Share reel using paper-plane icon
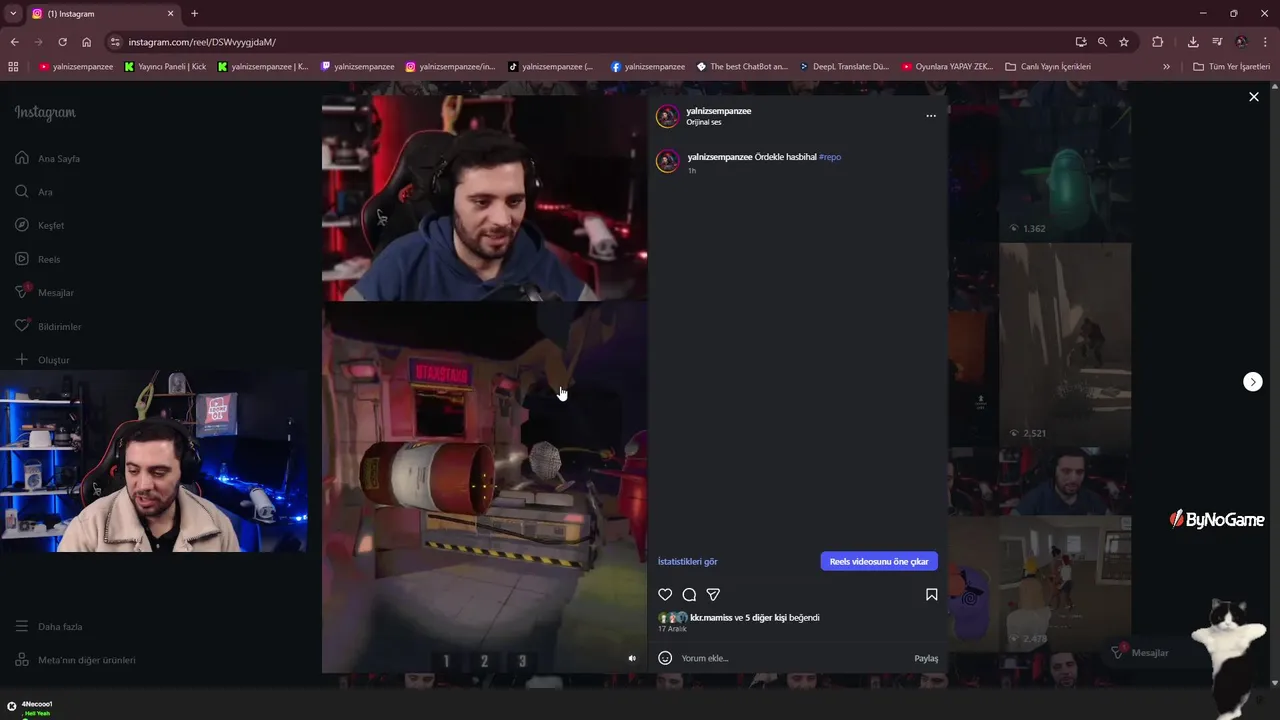The image size is (1280, 720). click(x=713, y=594)
